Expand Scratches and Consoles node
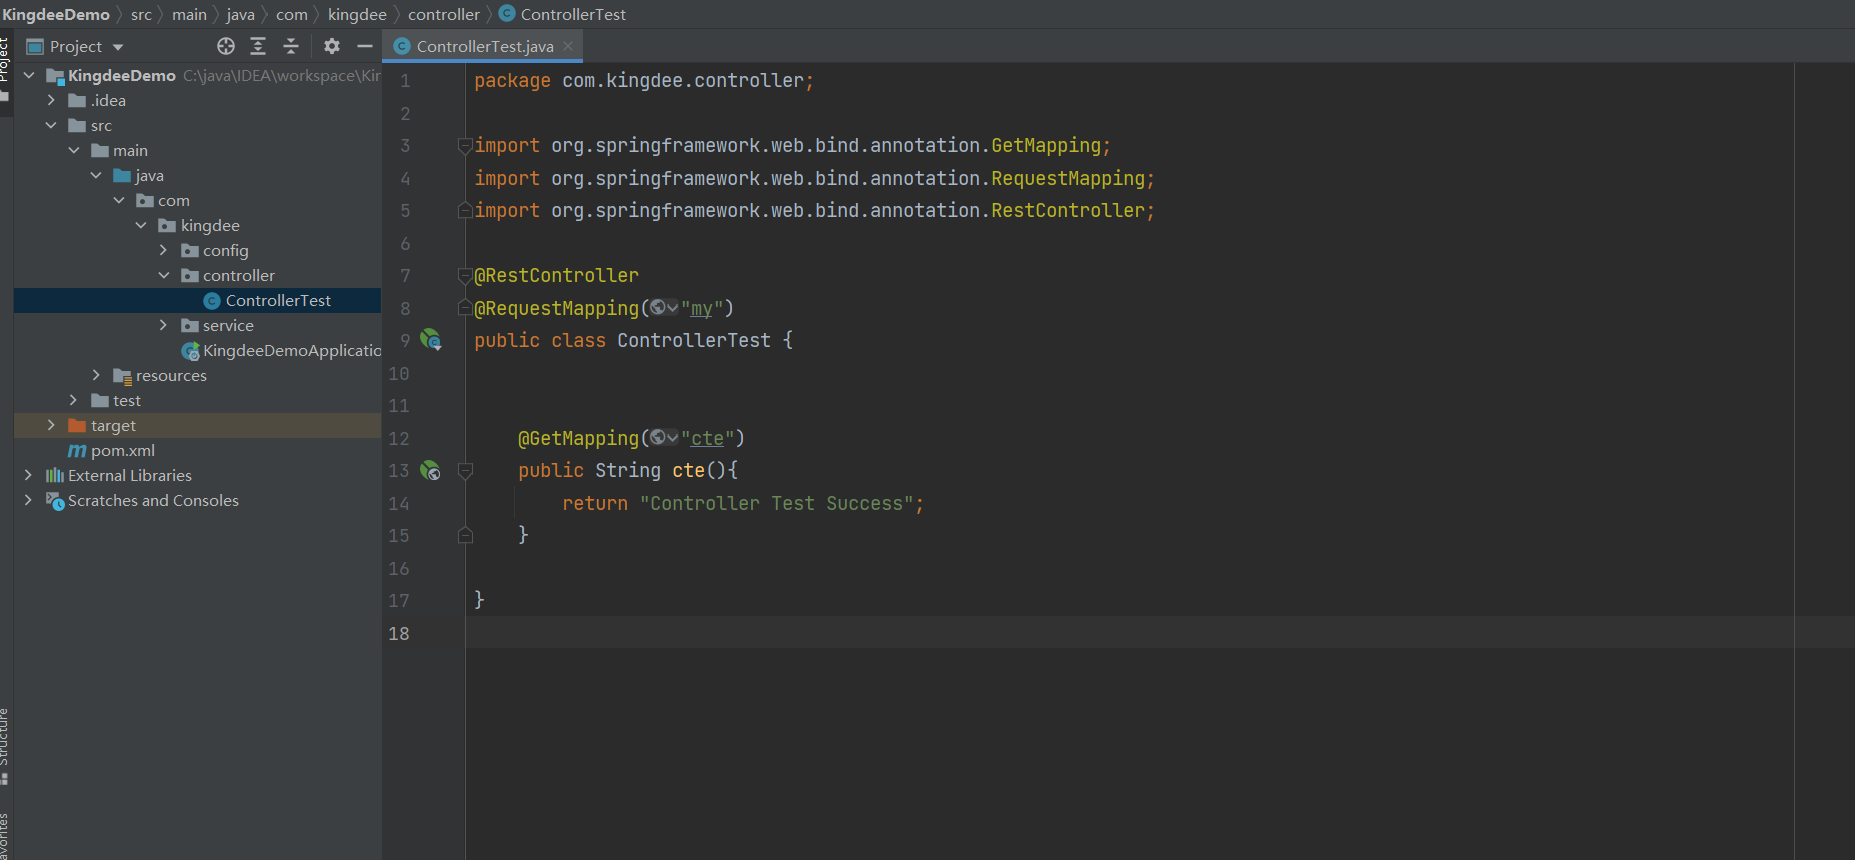The width and height of the screenshot is (1855, 860). 28,500
